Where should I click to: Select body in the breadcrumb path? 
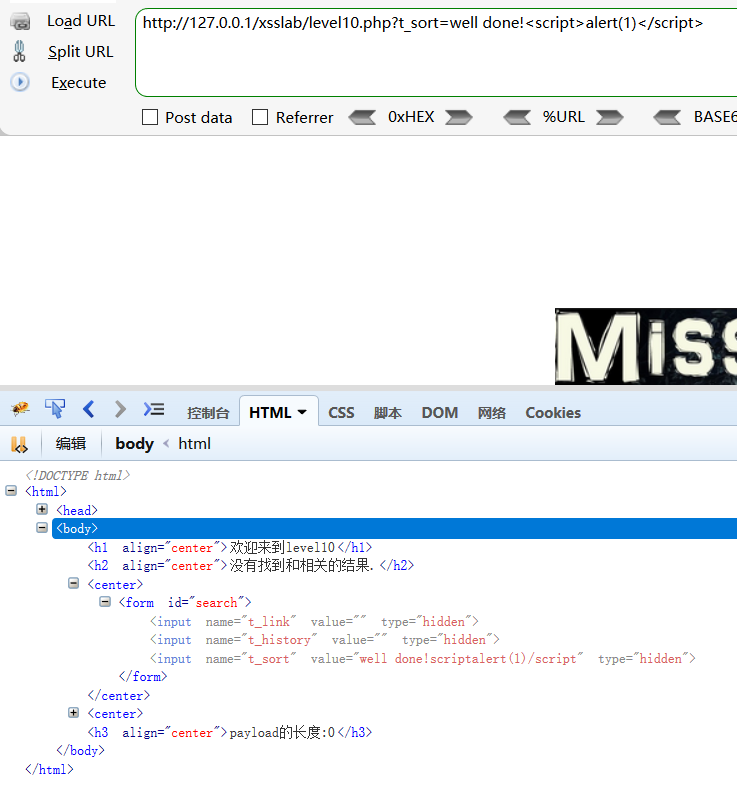134,443
